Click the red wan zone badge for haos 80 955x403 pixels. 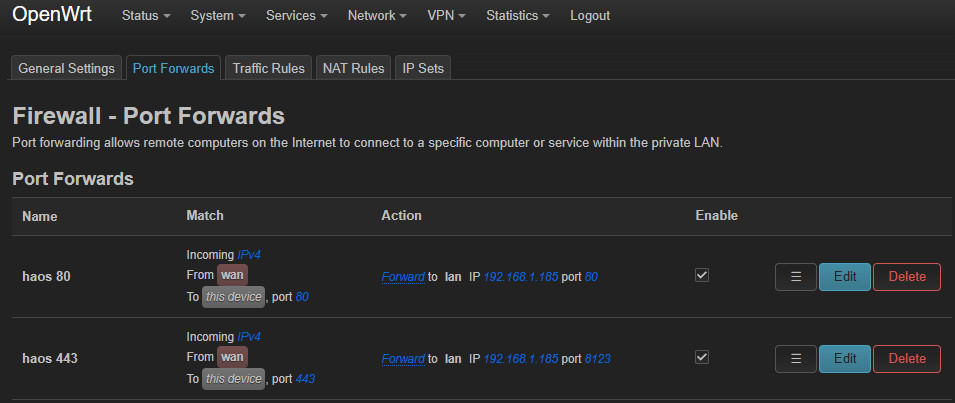point(232,275)
